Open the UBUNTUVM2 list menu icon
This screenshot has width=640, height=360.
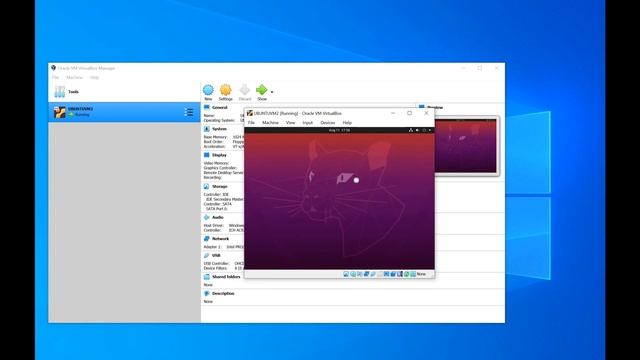(x=189, y=112)
